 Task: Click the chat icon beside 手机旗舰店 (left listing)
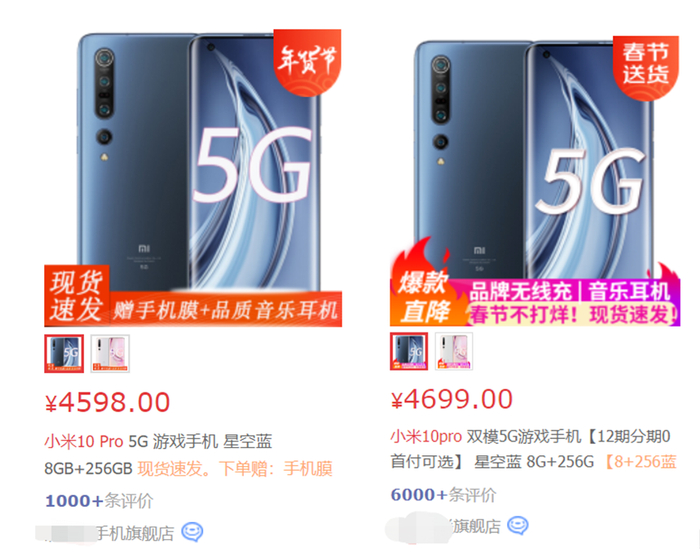pyautogui.click(x=192, y=532)
